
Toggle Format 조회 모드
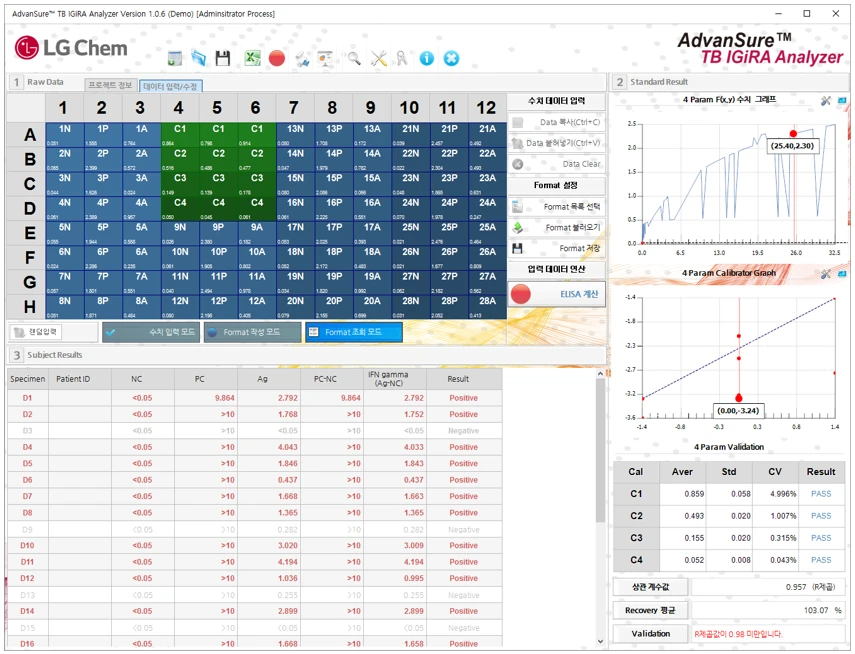354,332
